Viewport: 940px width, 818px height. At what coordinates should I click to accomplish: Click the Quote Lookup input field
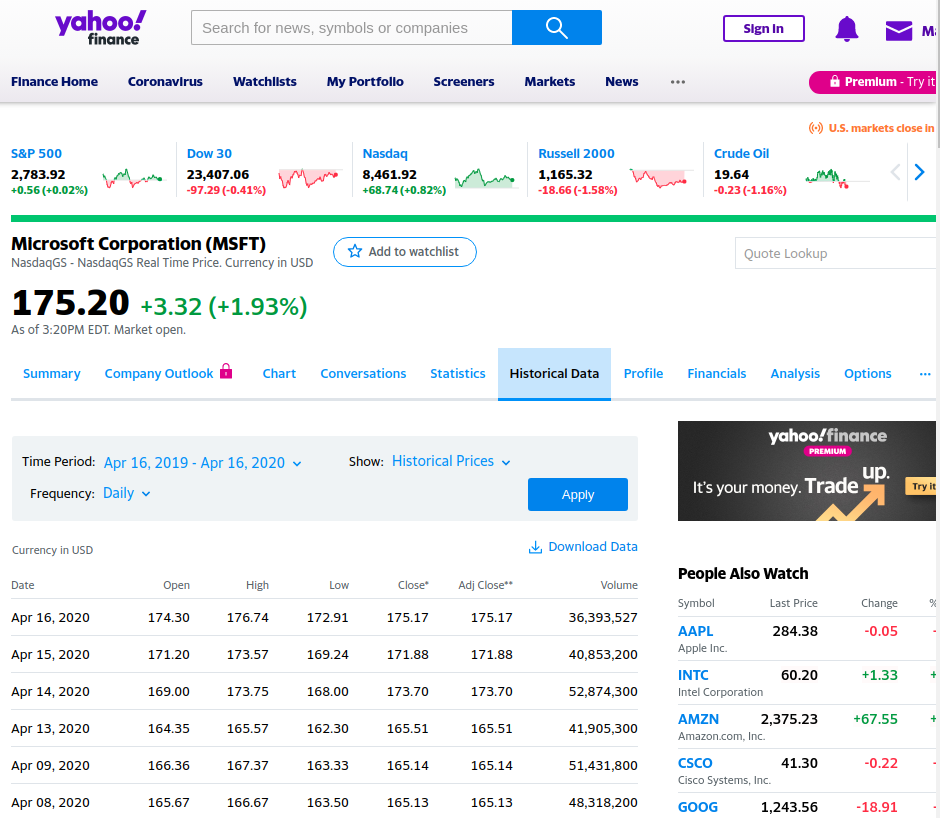[836, 253]
